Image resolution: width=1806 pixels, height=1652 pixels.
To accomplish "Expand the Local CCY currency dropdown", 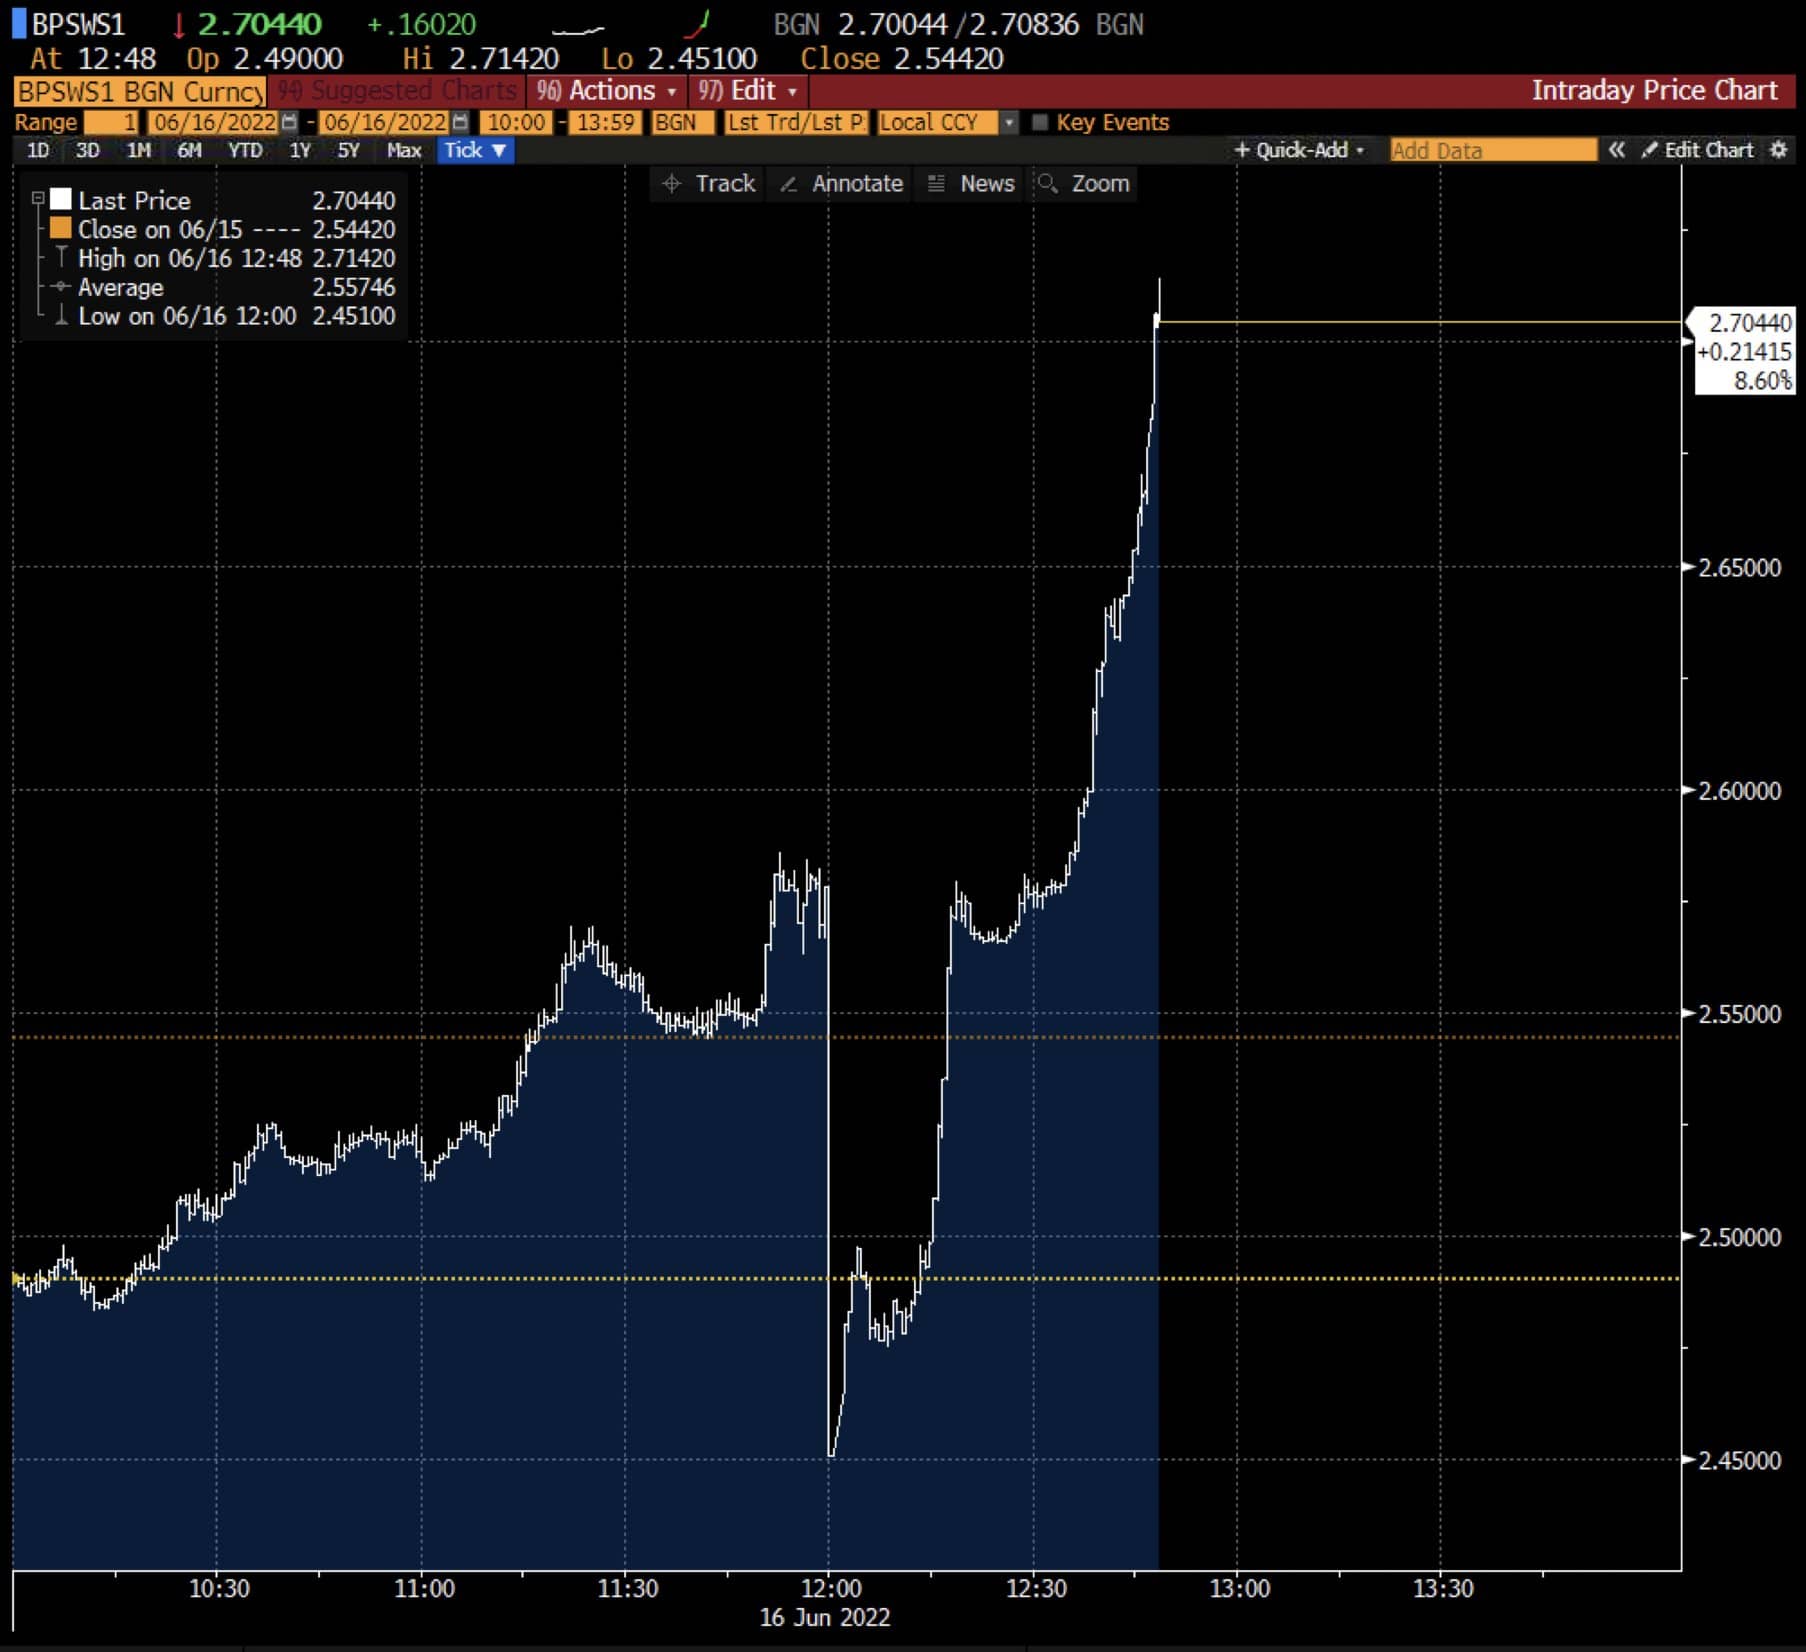I will tap(1009, 122).
